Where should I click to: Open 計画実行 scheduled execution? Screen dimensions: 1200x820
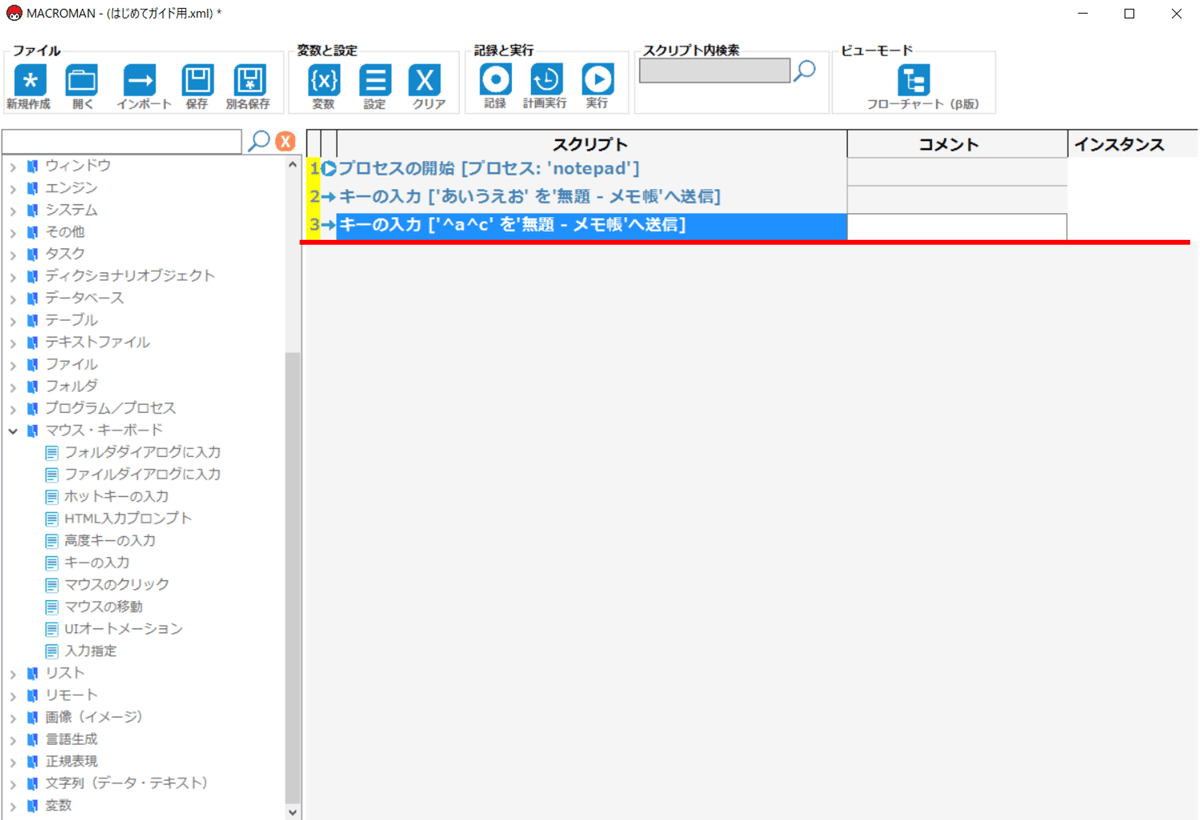click(x=546, y=87)
